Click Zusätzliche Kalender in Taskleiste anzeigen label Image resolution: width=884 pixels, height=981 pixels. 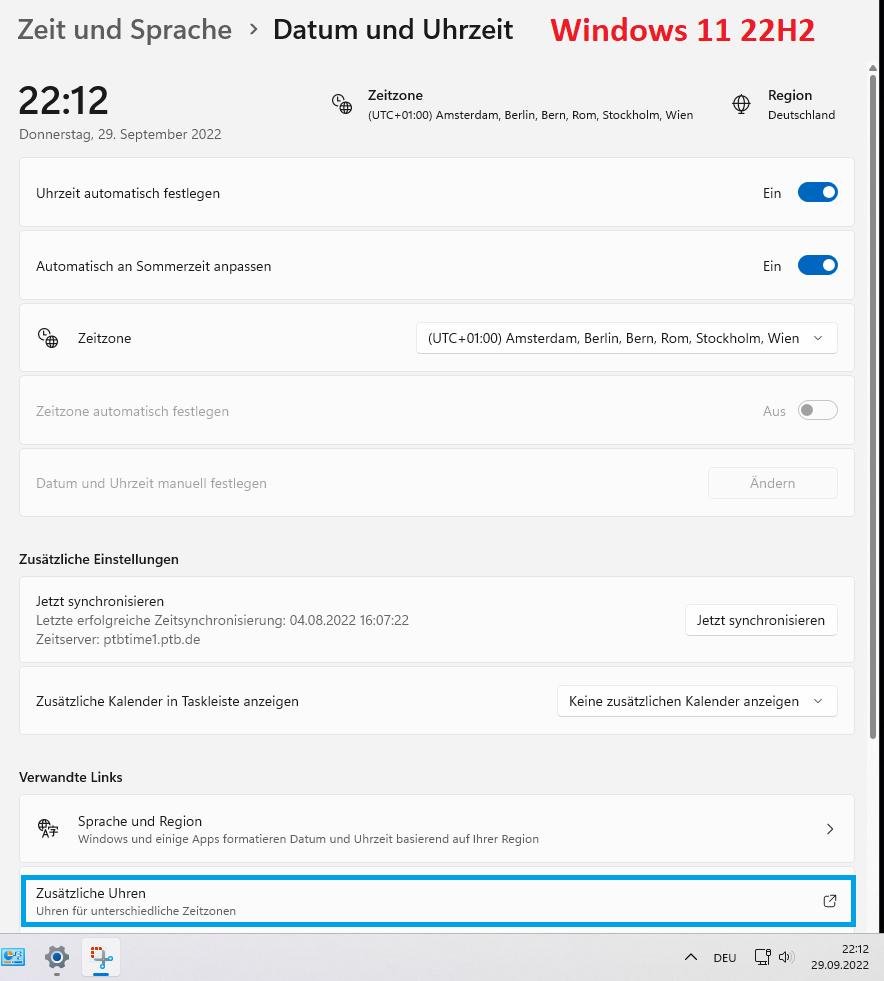167,701
